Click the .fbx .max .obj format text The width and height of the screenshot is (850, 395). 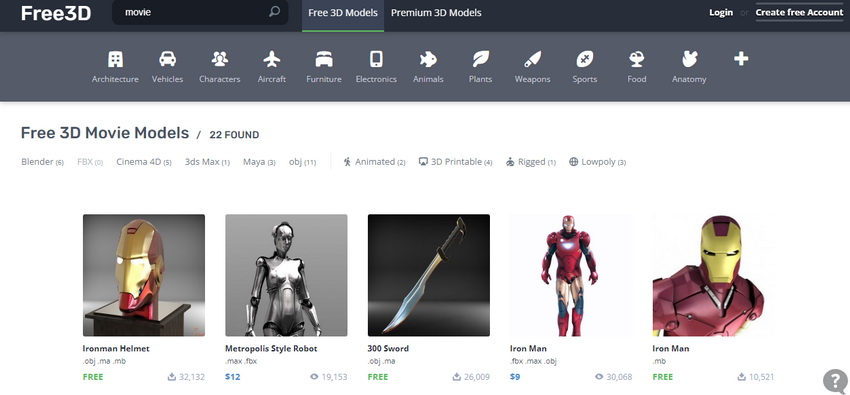click(533, 361)
